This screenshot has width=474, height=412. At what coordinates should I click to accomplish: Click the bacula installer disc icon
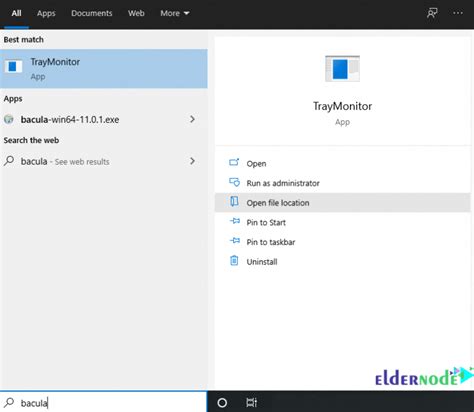coord(9,119)
